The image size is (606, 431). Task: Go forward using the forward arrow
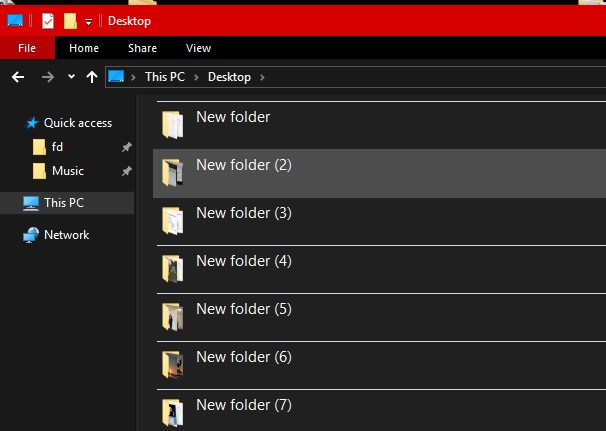coord(48,77)
